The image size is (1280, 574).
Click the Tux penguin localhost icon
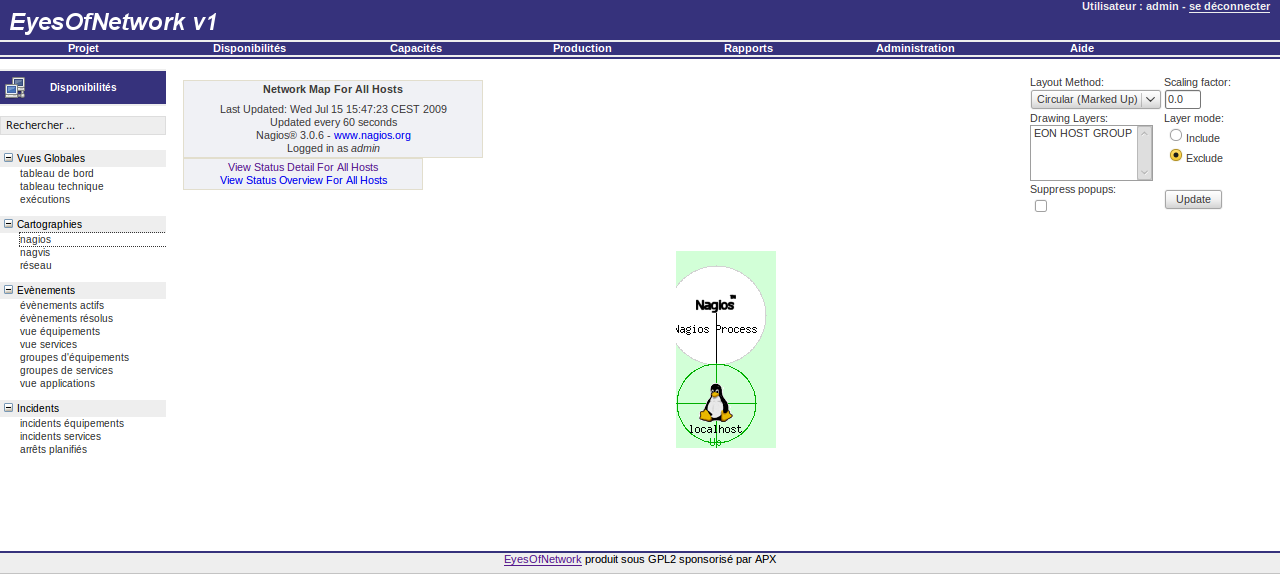(715, 402)
